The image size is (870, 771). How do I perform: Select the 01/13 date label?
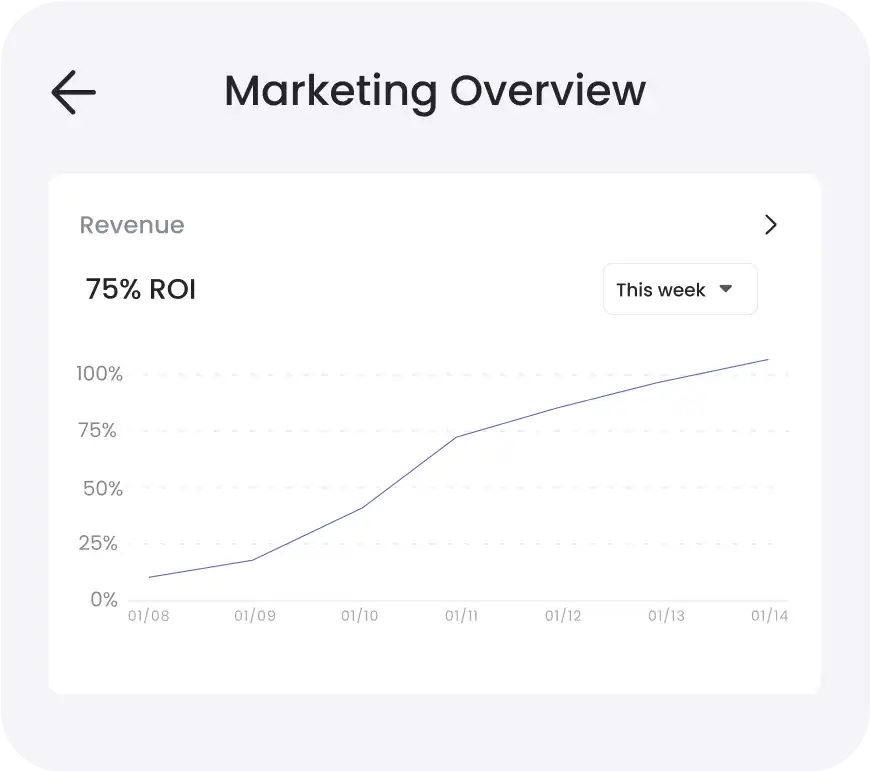coord(666,616)
